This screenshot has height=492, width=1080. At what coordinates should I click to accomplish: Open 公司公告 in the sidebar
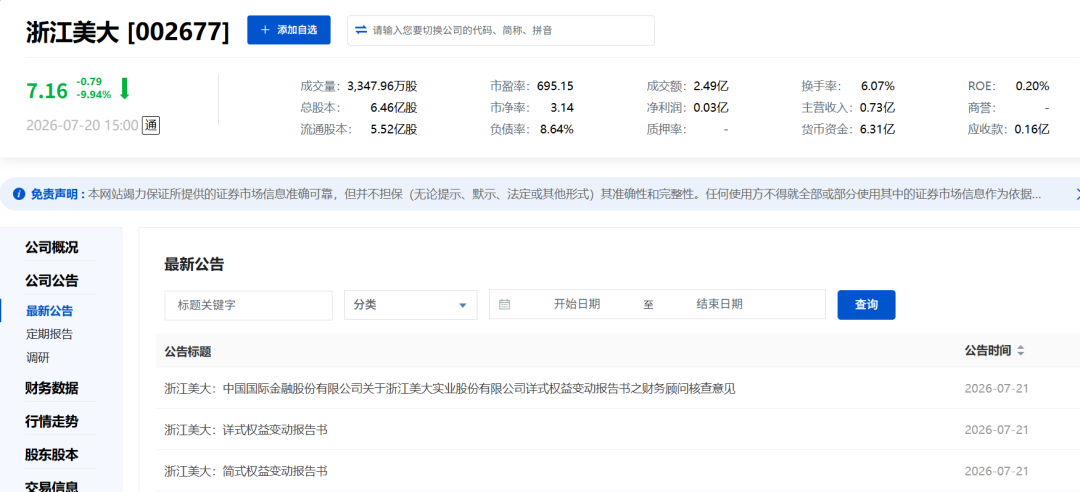[52, 280]
